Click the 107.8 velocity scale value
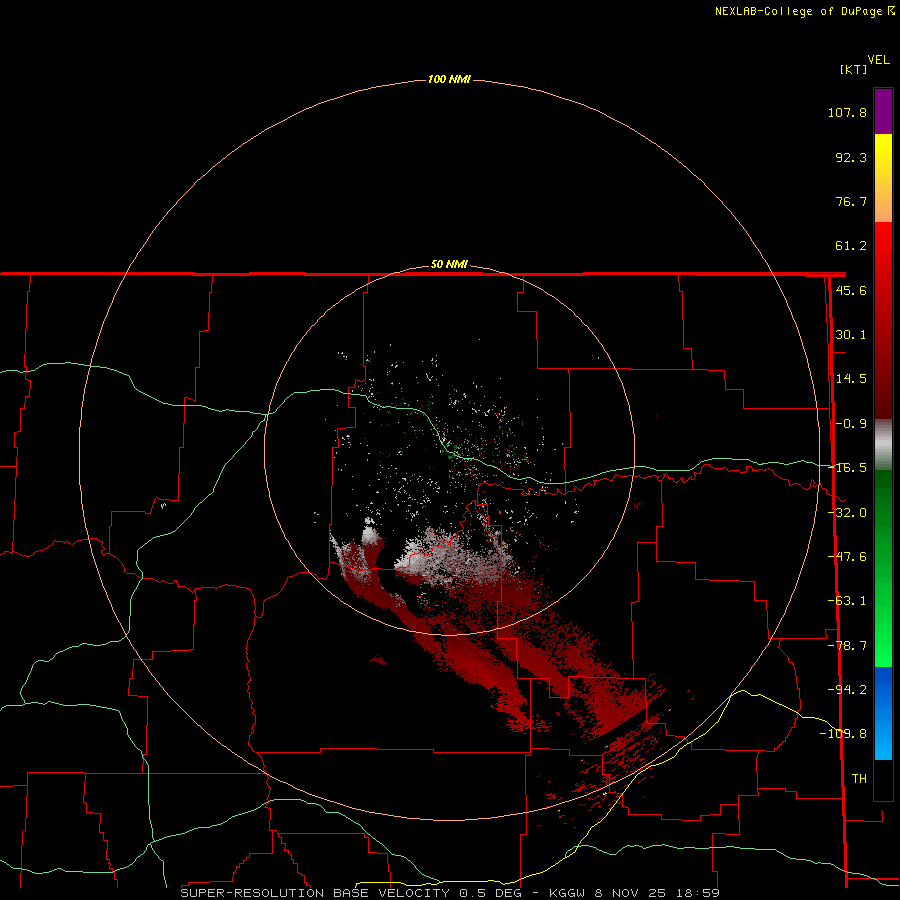This screenshot has width=900, height=900. pyautogui.click(x=847, y=112)
